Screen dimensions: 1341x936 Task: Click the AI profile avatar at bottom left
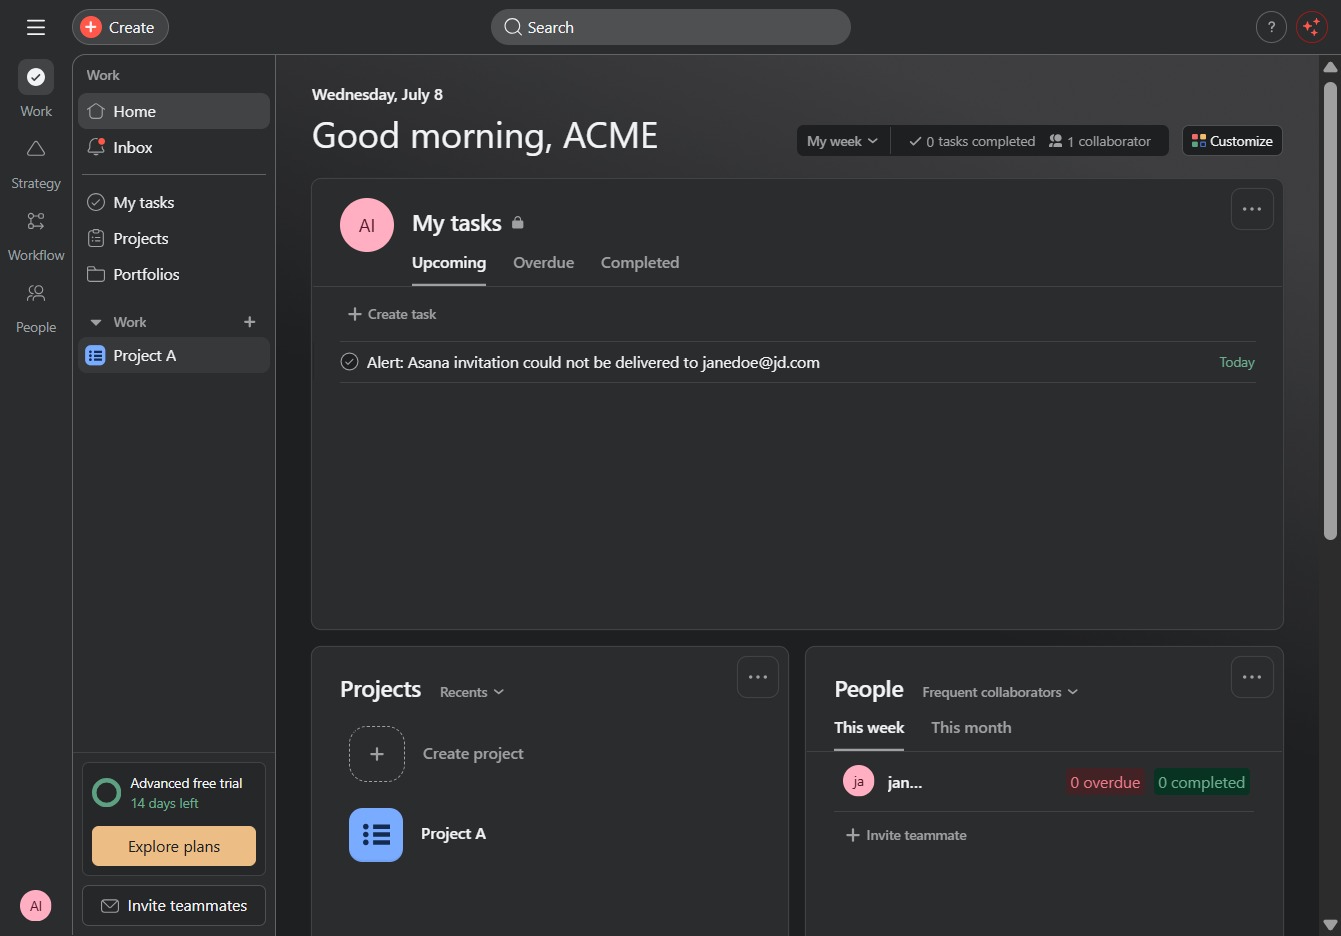click(36, 906)
